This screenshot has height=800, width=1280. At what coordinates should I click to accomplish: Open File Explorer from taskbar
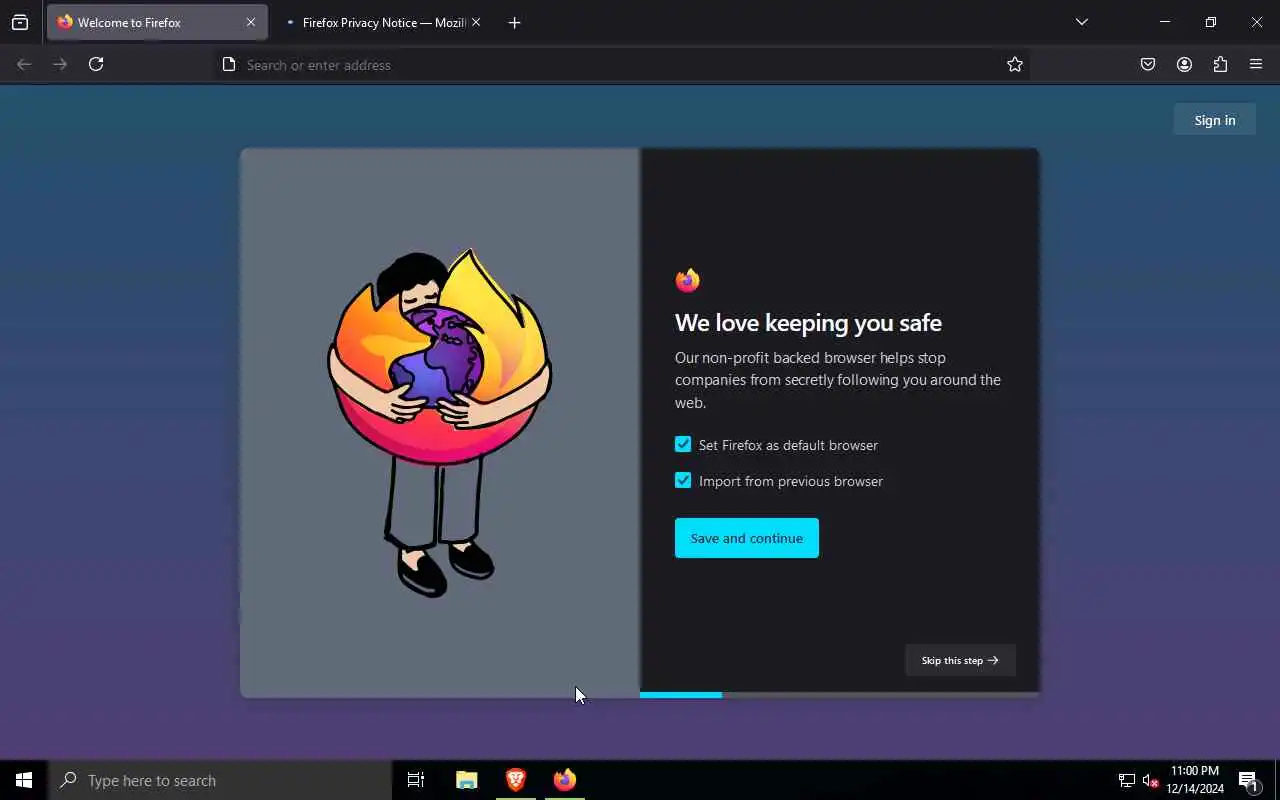(466, 780)
